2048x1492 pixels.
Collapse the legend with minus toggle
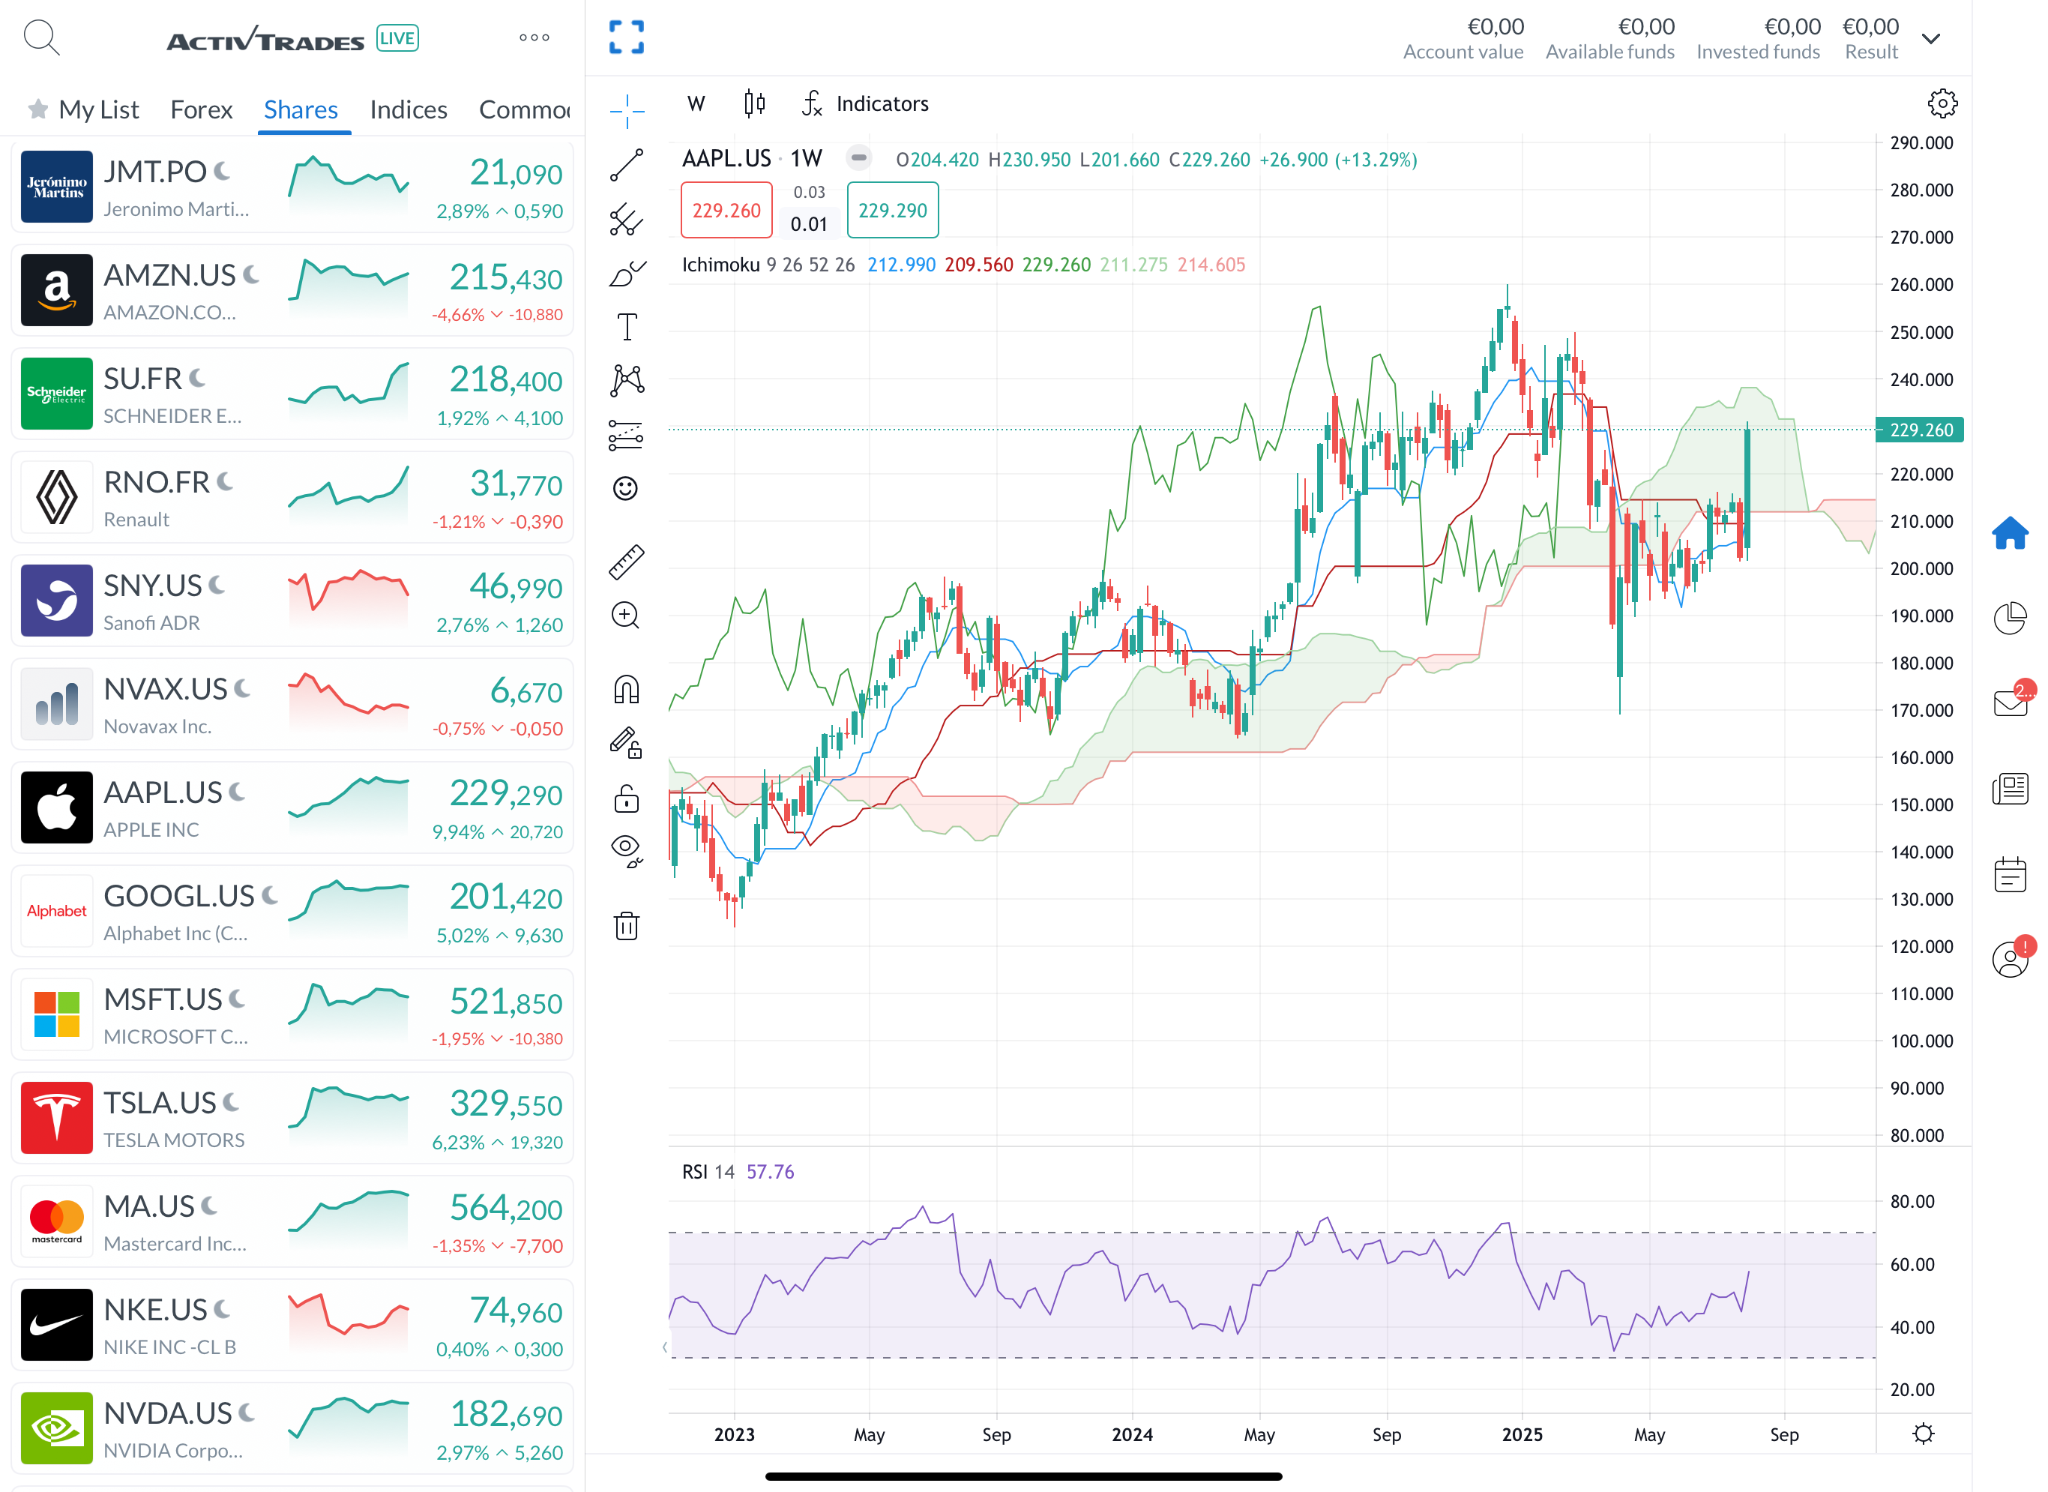[x=858, y=158]
